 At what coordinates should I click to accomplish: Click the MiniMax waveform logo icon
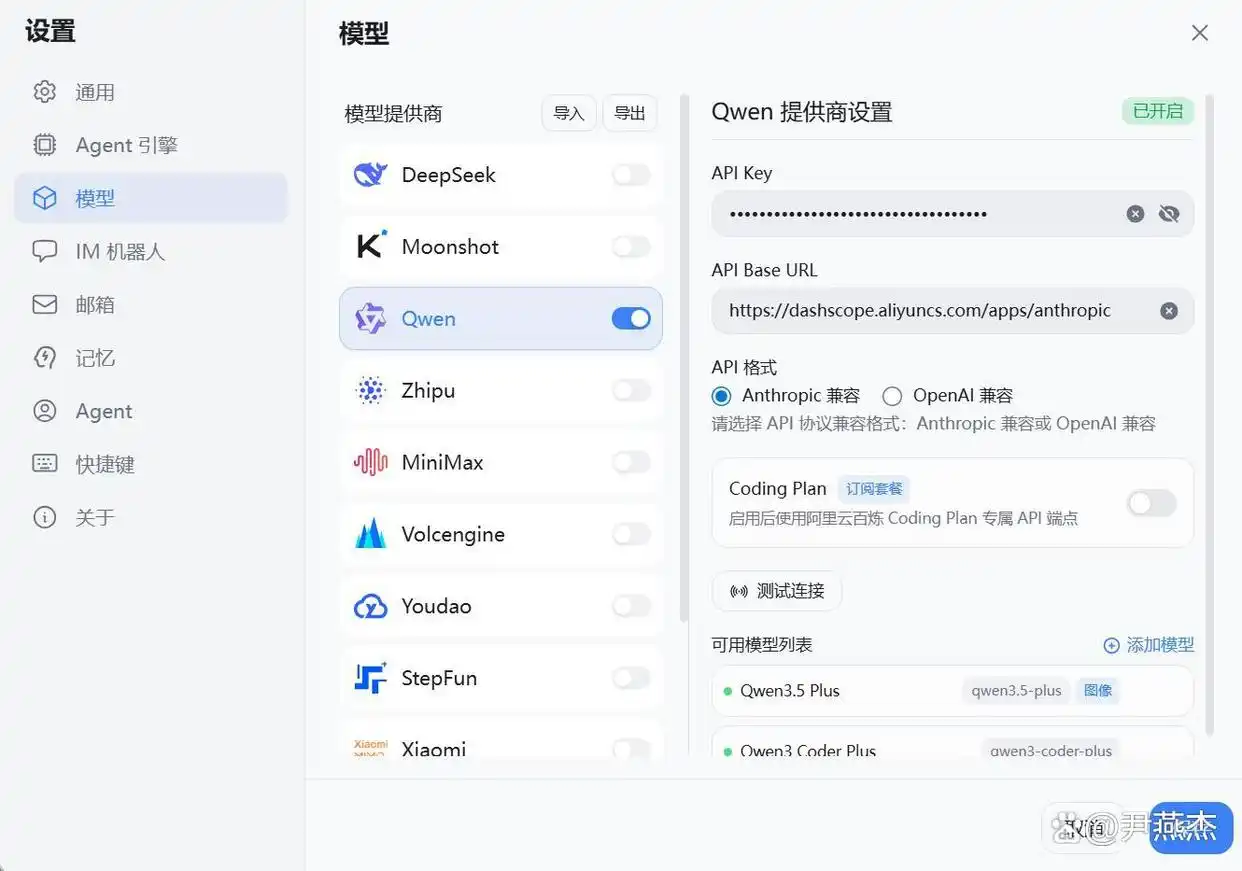(370, 462)
